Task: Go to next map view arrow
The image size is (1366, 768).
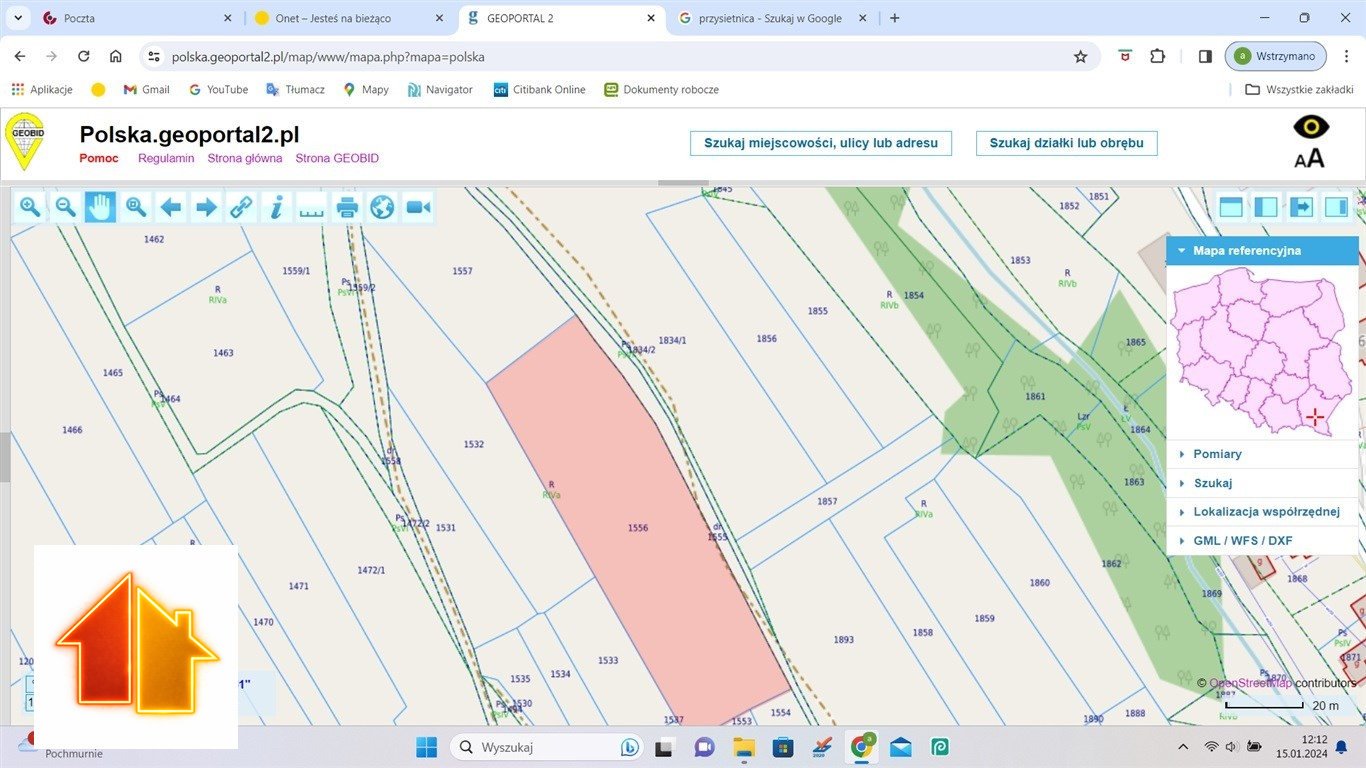Action: point(206,207)
